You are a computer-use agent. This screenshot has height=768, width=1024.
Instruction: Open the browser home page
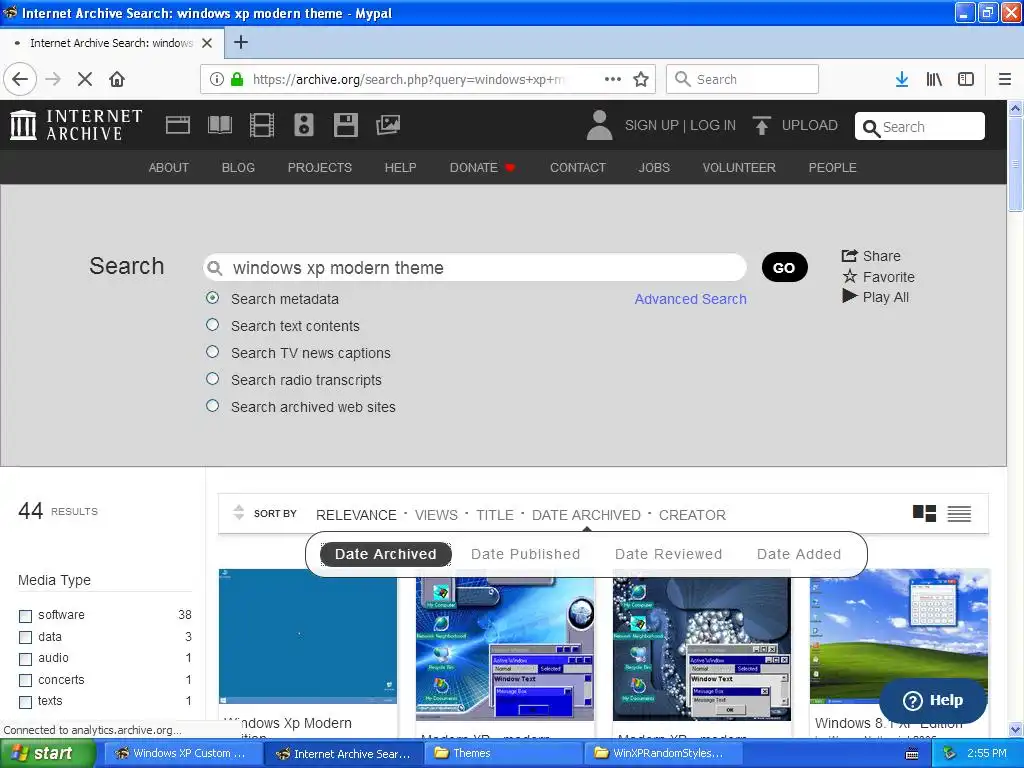pos(117,80)
